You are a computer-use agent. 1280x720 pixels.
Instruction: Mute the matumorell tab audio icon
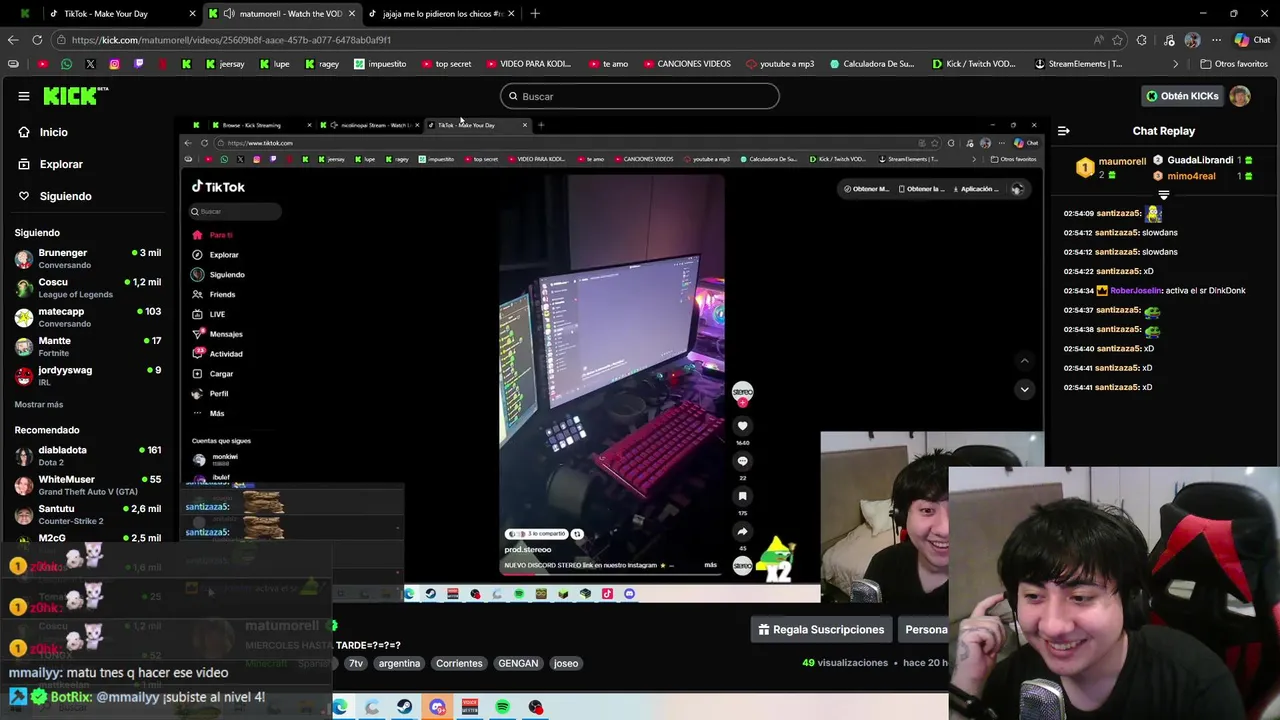[x=229, y=14]
